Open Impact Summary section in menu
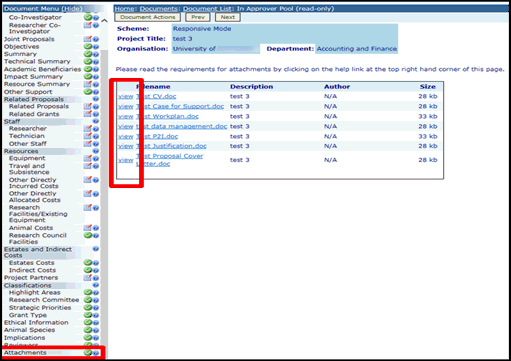Screen dimensions: 511x361 tap(33, 76)
